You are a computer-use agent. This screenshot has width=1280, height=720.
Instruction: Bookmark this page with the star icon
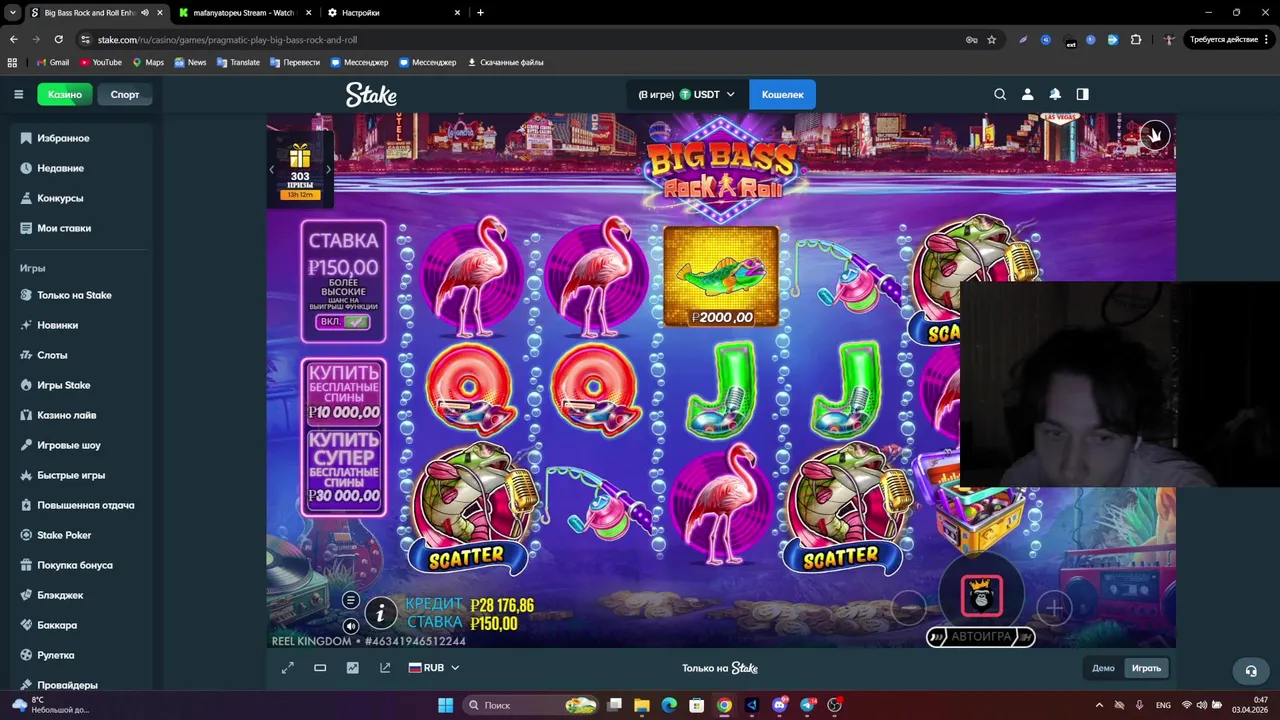[992, 40]
